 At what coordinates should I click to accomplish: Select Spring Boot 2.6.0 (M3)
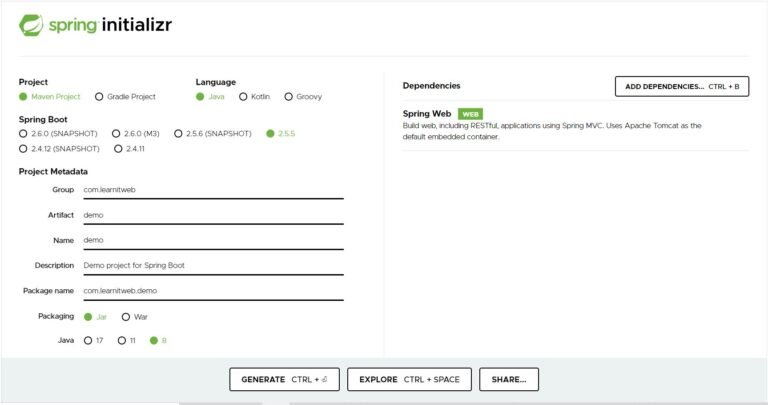click(x=136, y=133)
